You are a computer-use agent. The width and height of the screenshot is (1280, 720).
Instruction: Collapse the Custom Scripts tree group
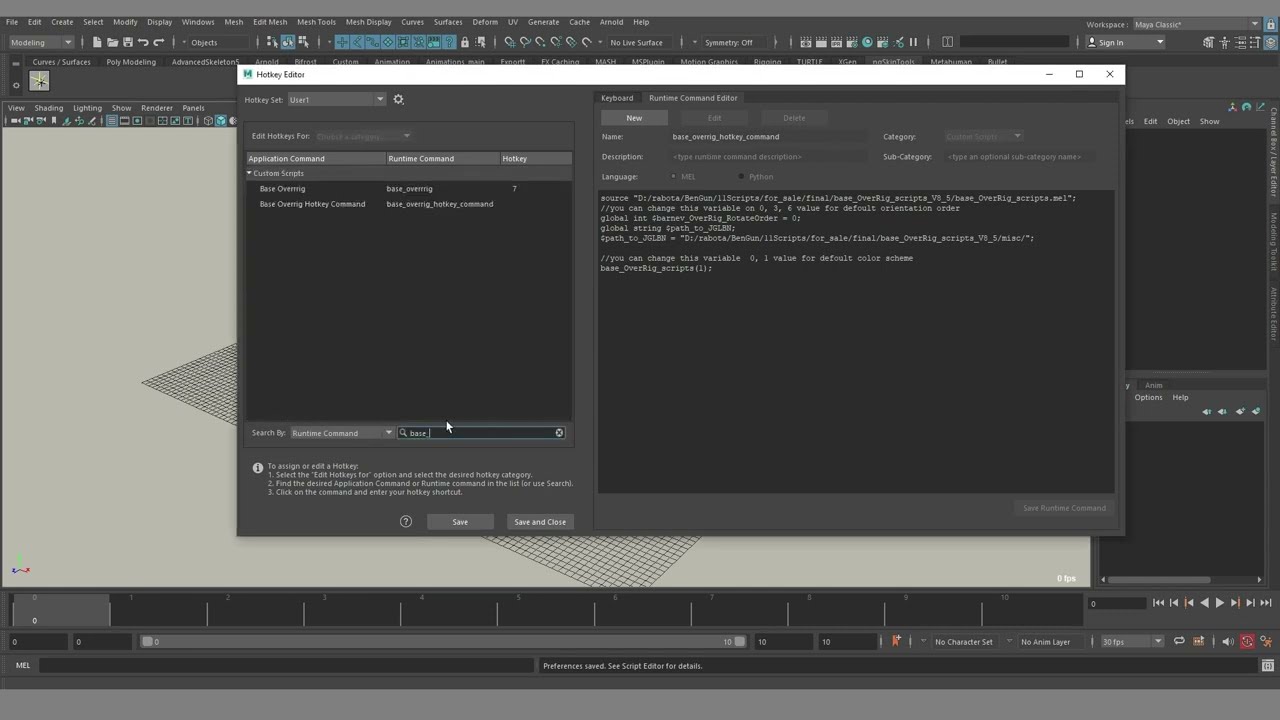click(x=250, y=173)
